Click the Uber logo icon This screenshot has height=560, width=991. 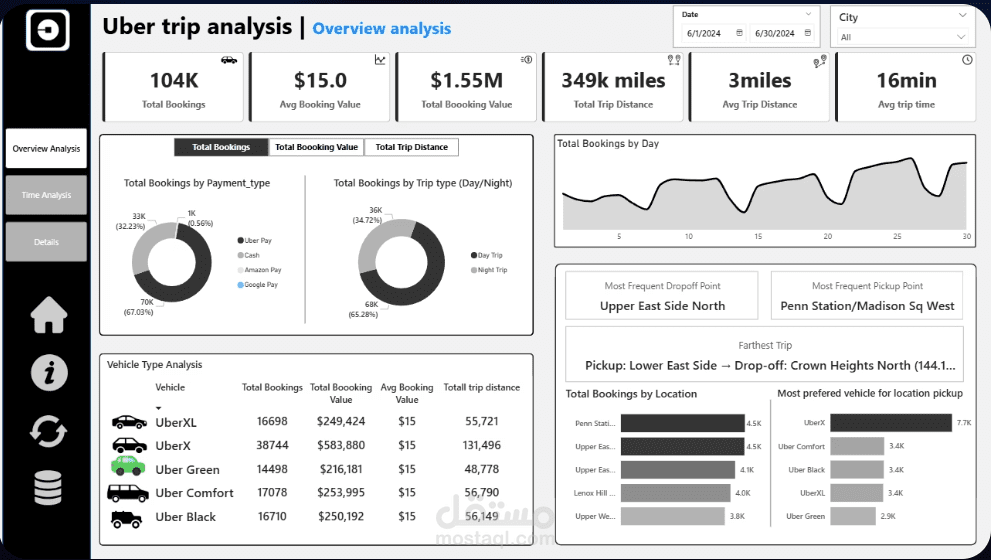click(x=47, y=30)
